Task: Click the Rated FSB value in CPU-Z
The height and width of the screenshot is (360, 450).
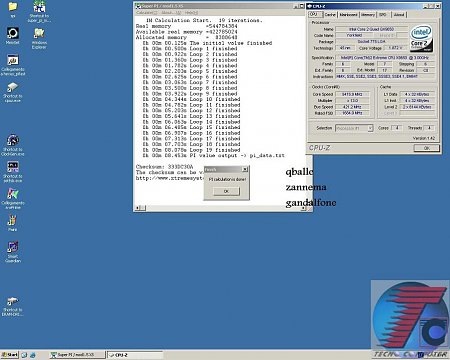Action: tap(352, 113)
